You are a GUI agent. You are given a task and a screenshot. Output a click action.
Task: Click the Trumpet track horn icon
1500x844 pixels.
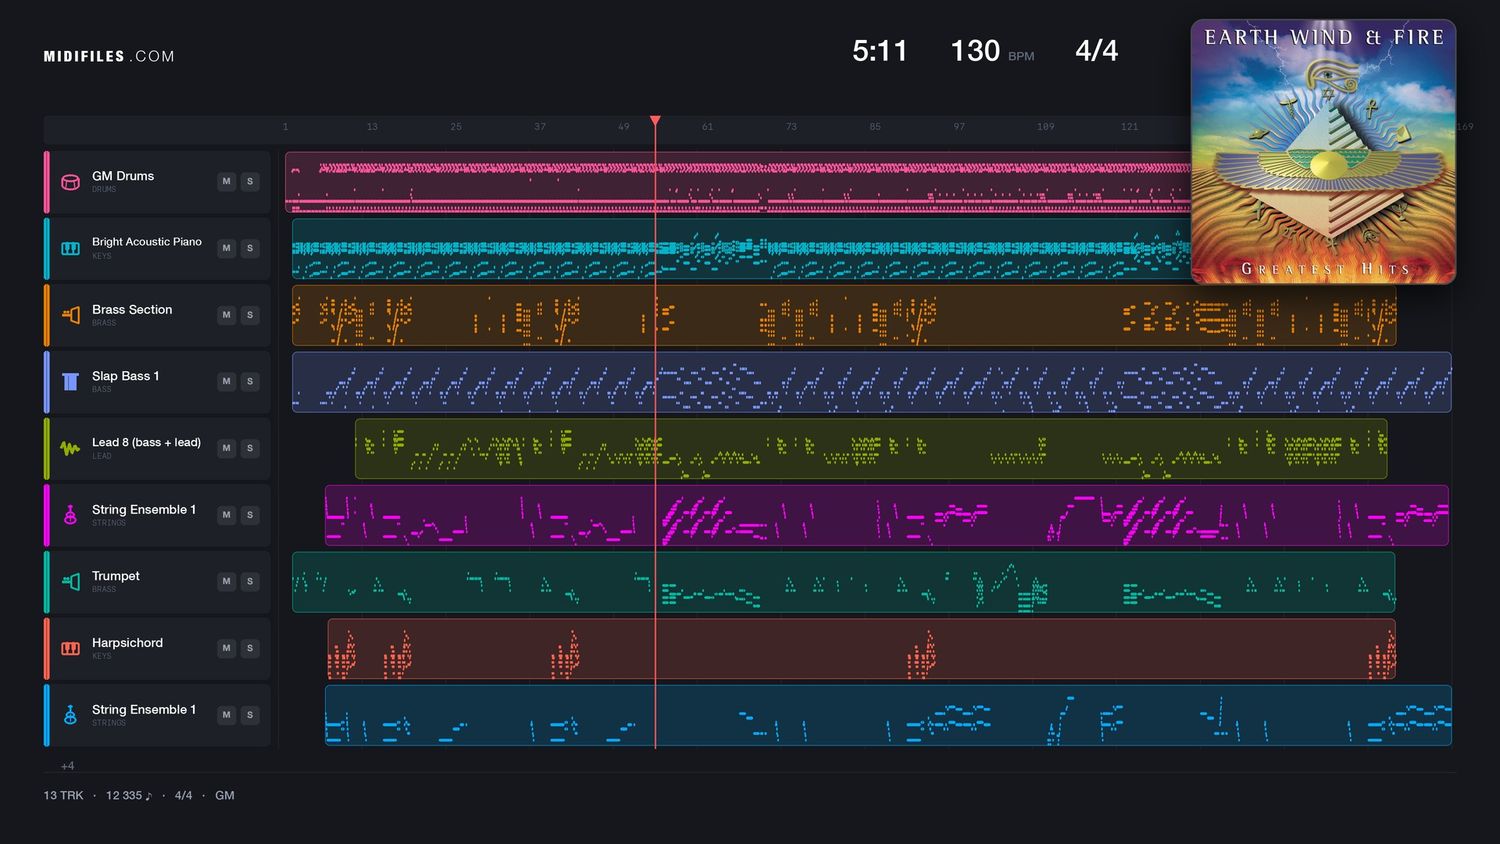point(70,582)
